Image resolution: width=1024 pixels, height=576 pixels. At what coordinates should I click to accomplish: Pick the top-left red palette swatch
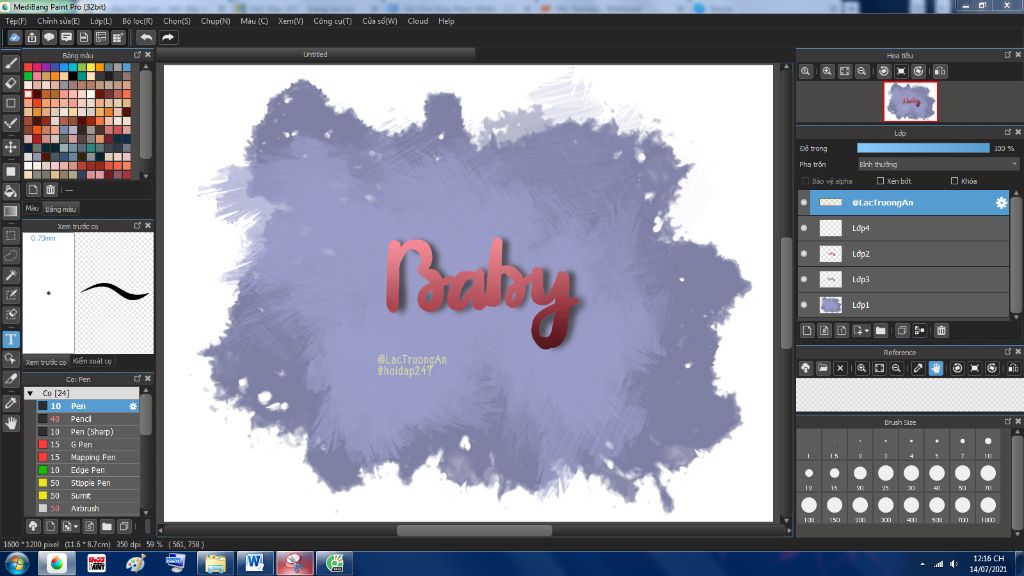pos(28,67)
